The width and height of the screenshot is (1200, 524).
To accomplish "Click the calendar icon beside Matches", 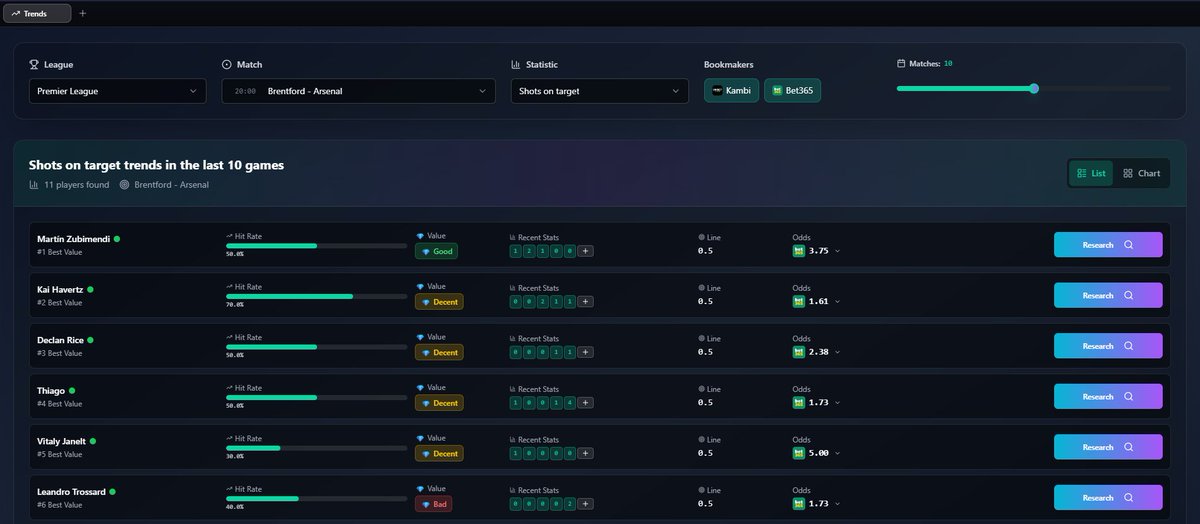I will [x=901, y=63].
